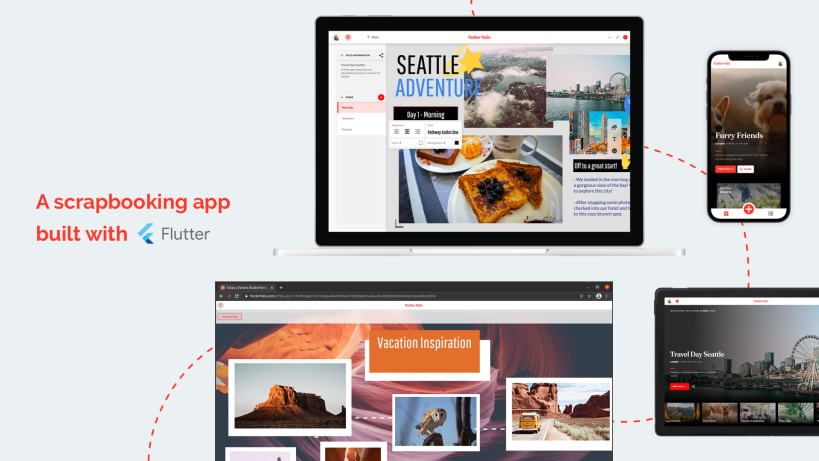Open the Pathway Gothic One font dropdown

point(443,132)
